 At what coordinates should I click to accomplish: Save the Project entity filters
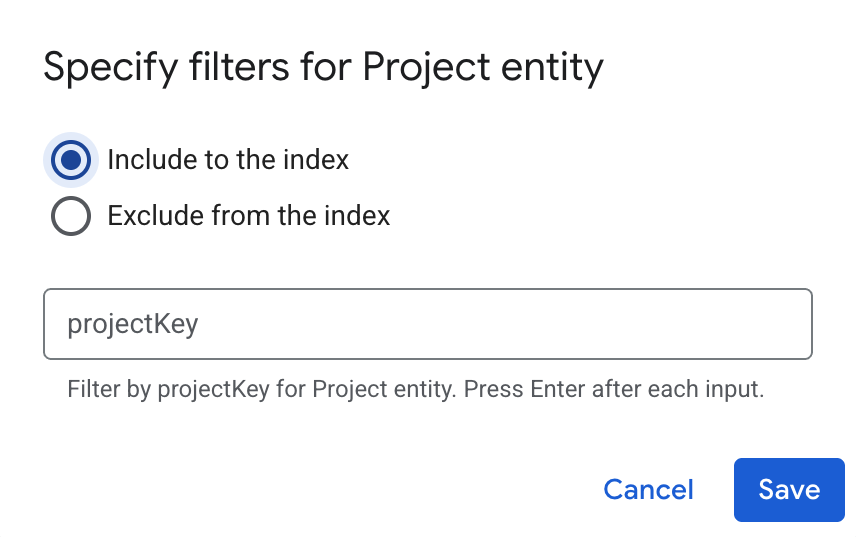tap(789, 490)
